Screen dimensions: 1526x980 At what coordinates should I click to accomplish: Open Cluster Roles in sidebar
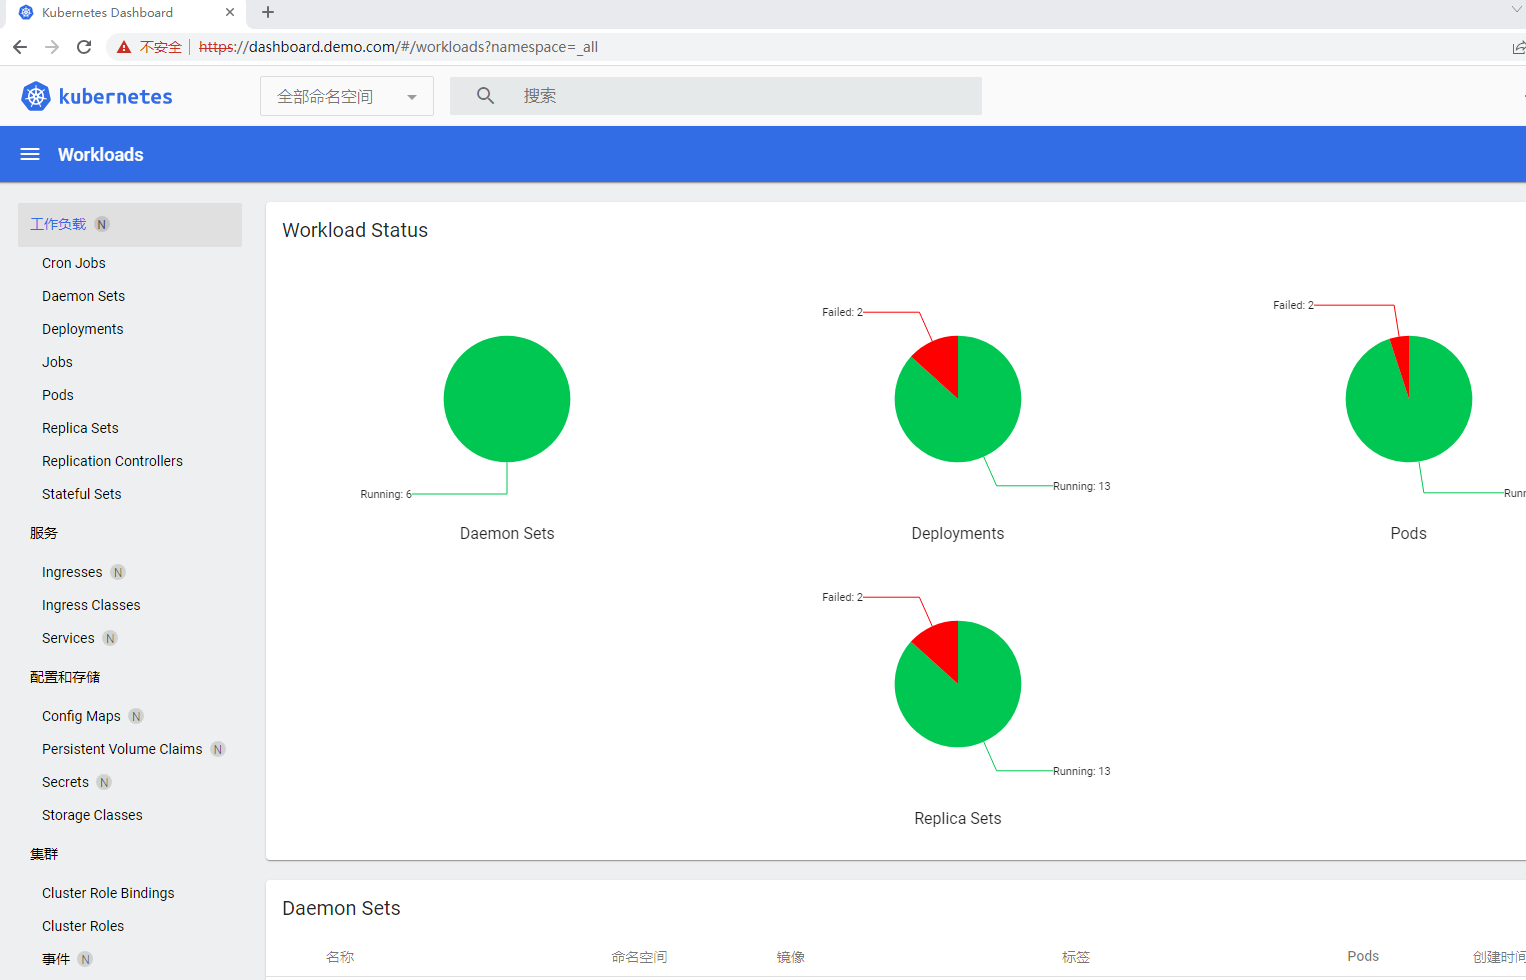(x=83, y=926)
